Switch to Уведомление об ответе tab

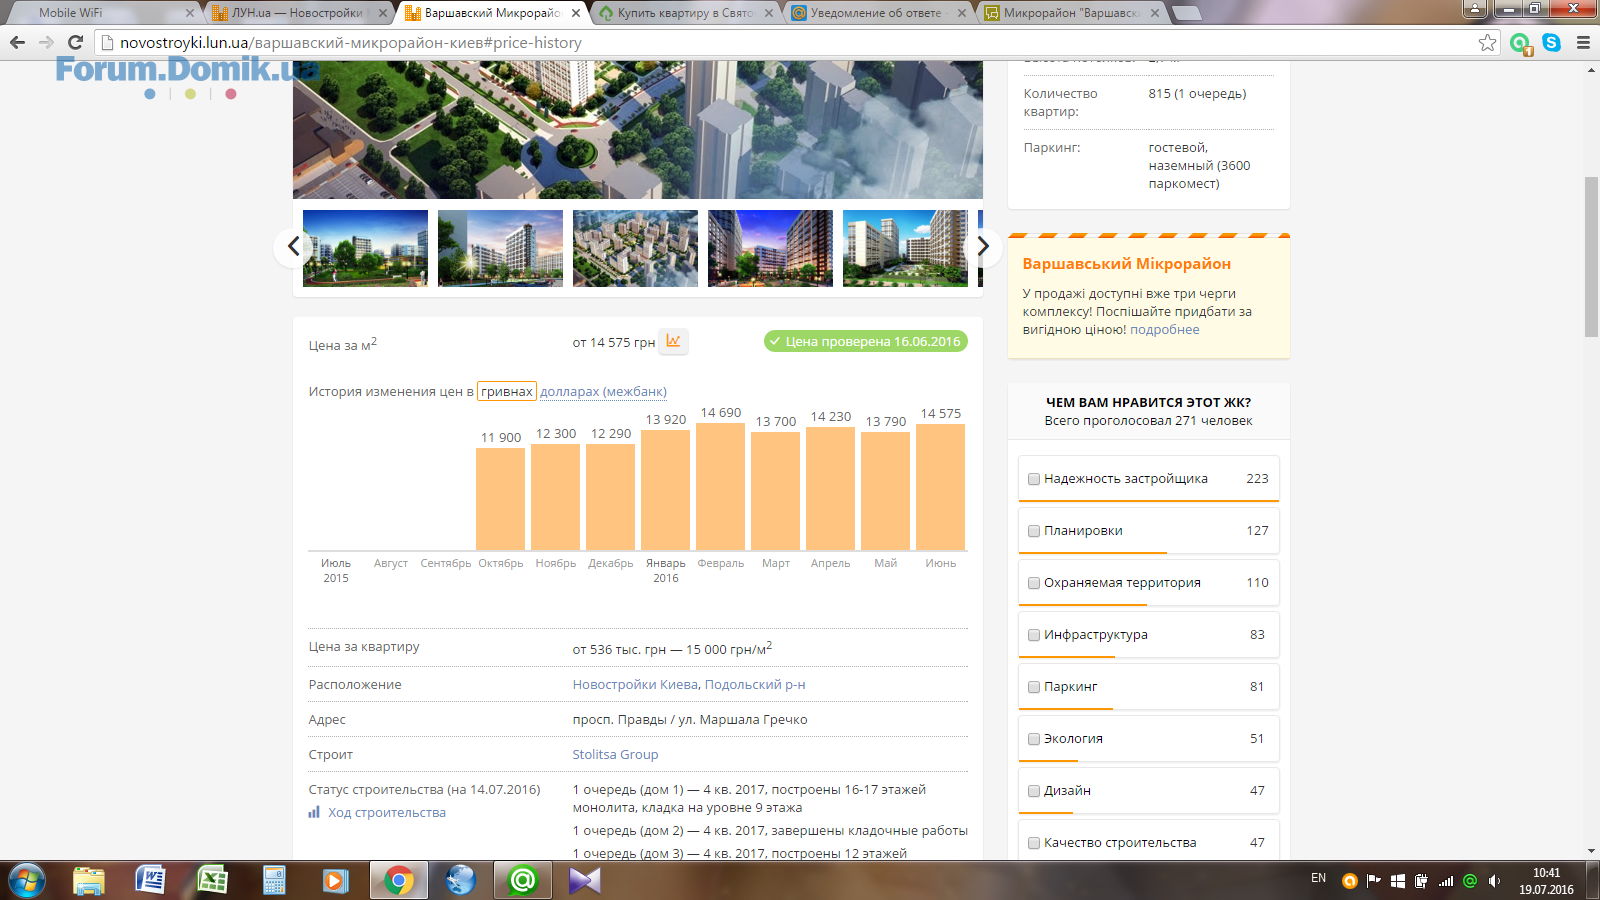coord(876,13)
